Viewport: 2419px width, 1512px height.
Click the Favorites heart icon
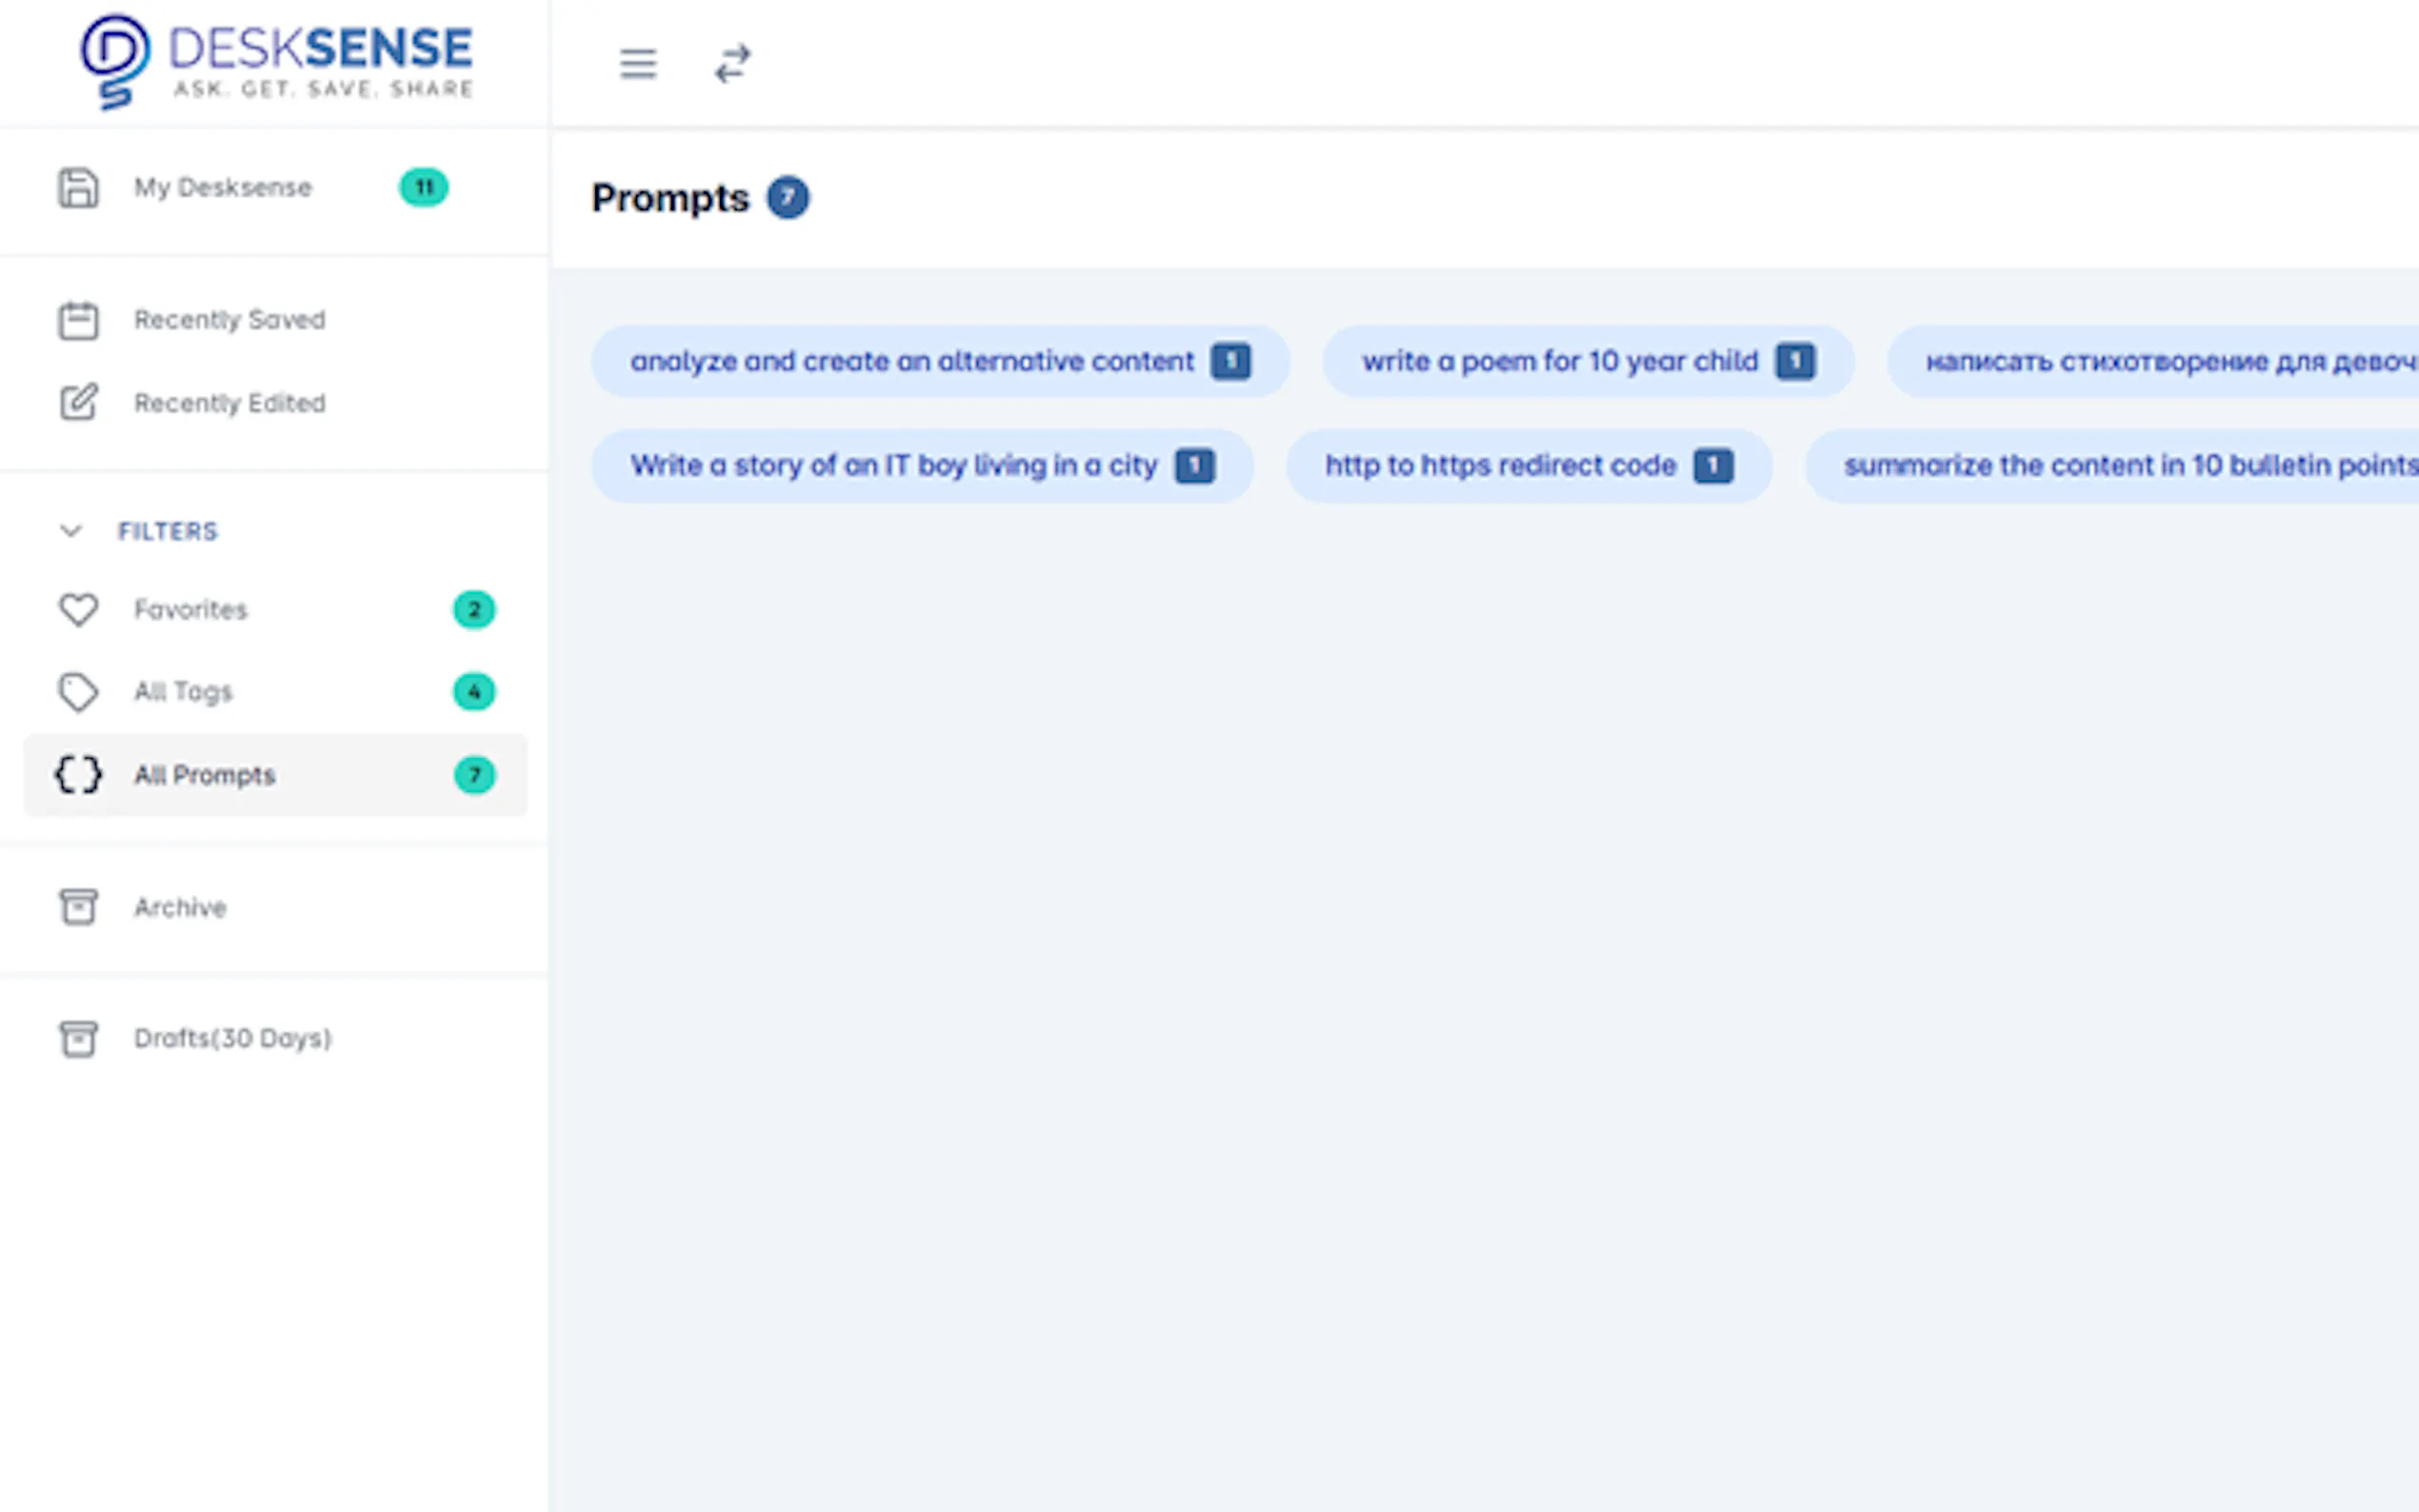pyautogui.click(x=78, y=610)
